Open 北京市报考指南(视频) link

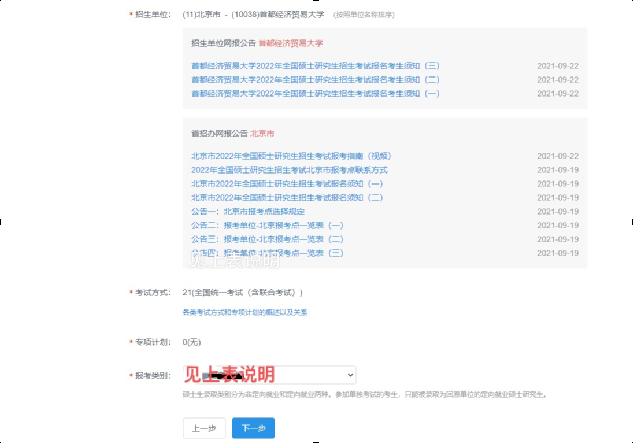coord(291,156)
